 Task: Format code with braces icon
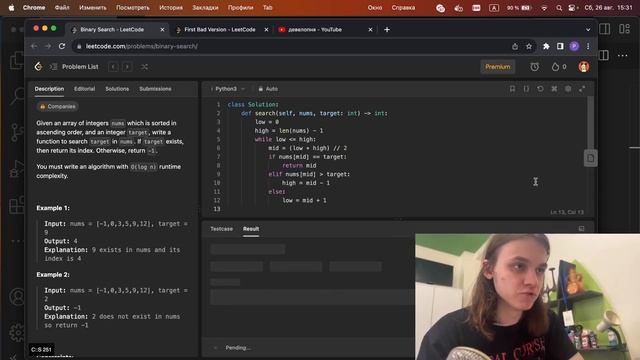pyautogui.click(x=526, y=89)
